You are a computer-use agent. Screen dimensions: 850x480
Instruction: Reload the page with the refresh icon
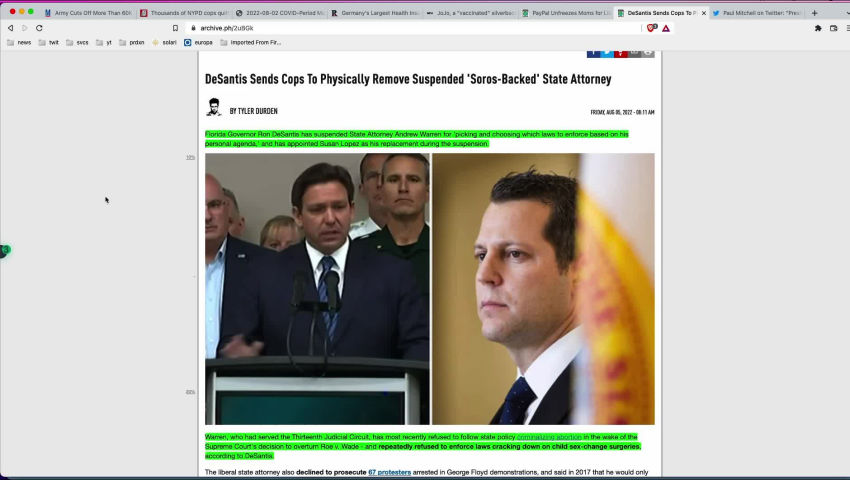tap(39, 28)
